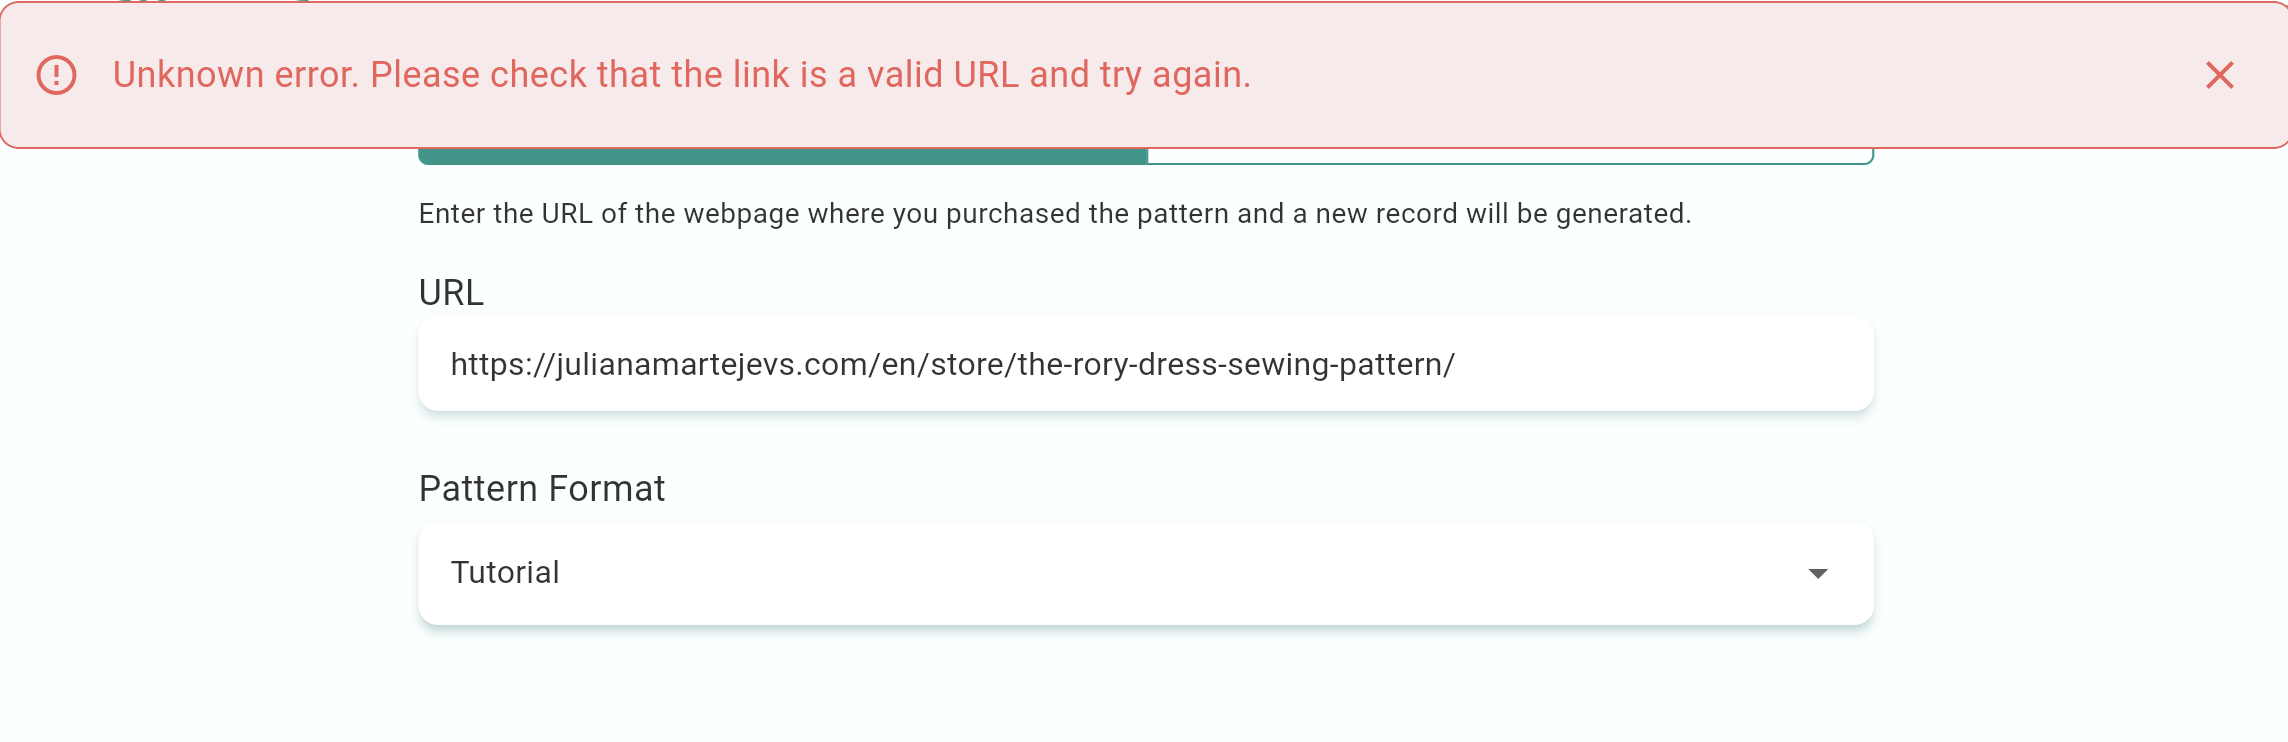2288x742 pixels.
Task: Click the red X icon in the banner
Action: (2219, 75)
